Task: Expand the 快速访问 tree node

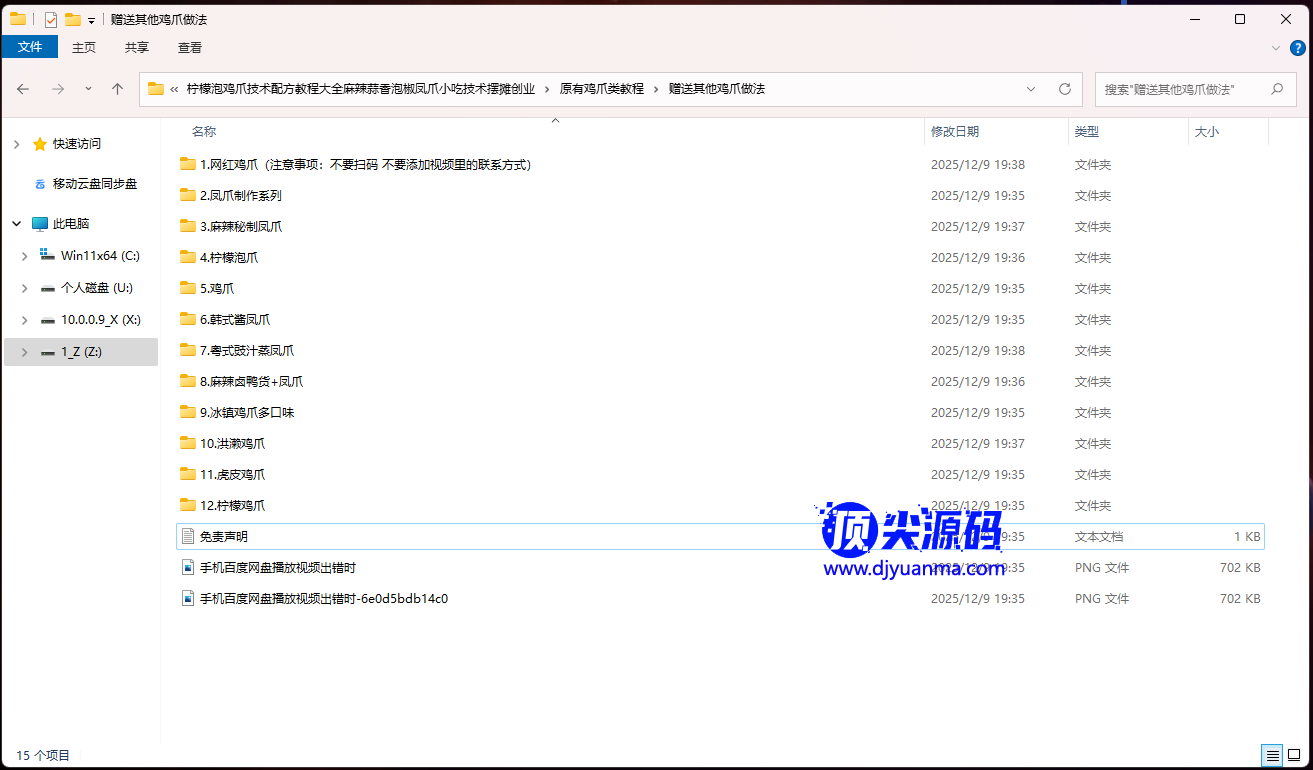Action: pos(16,144)
